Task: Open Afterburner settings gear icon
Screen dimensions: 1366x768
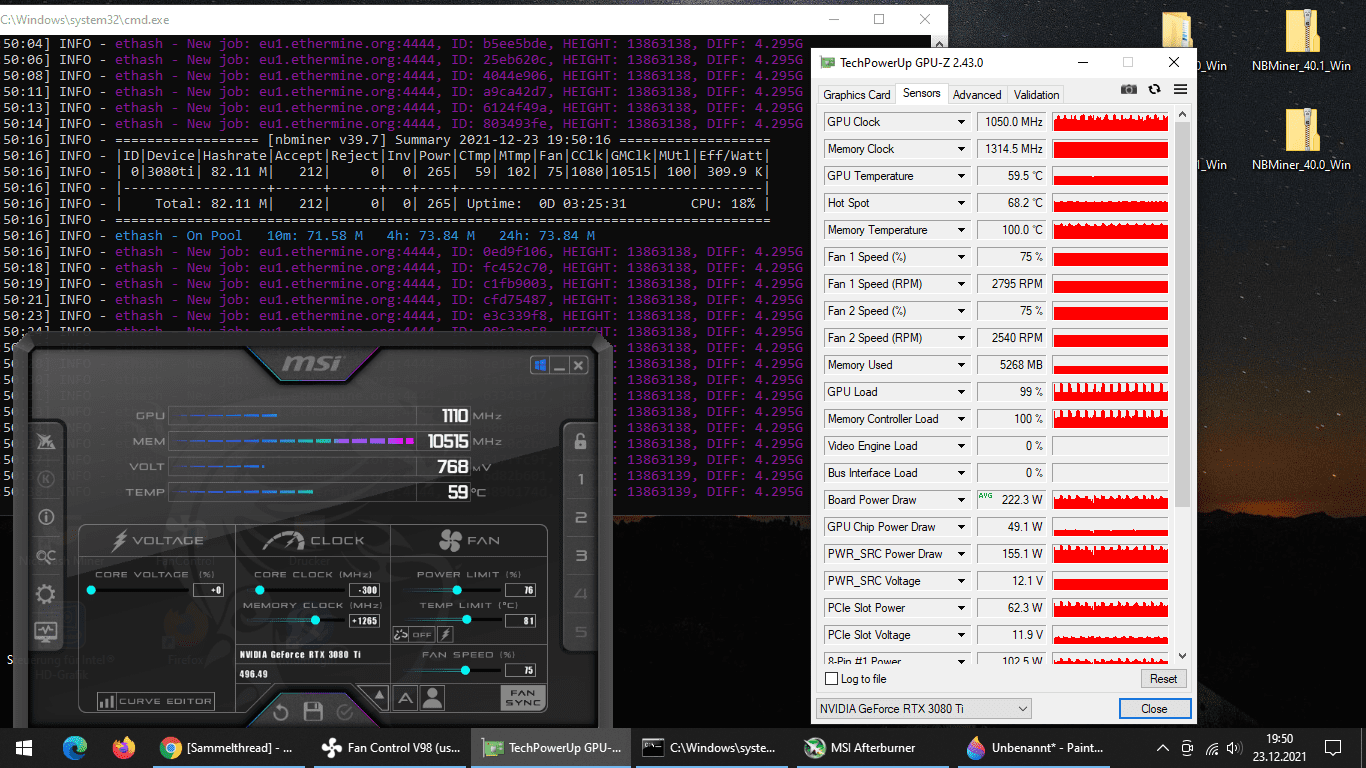Action: coord(46,595)
